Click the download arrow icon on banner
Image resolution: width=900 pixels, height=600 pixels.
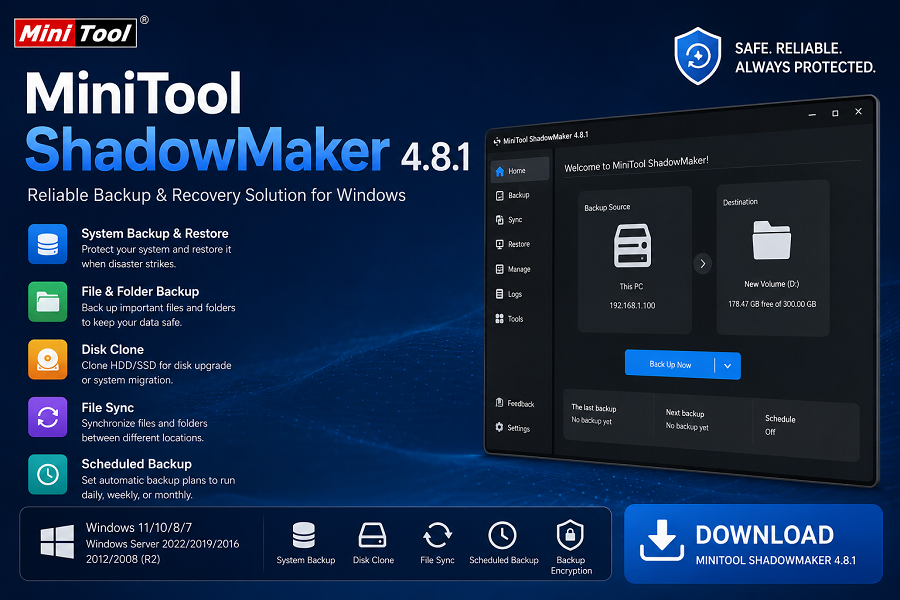662,540
